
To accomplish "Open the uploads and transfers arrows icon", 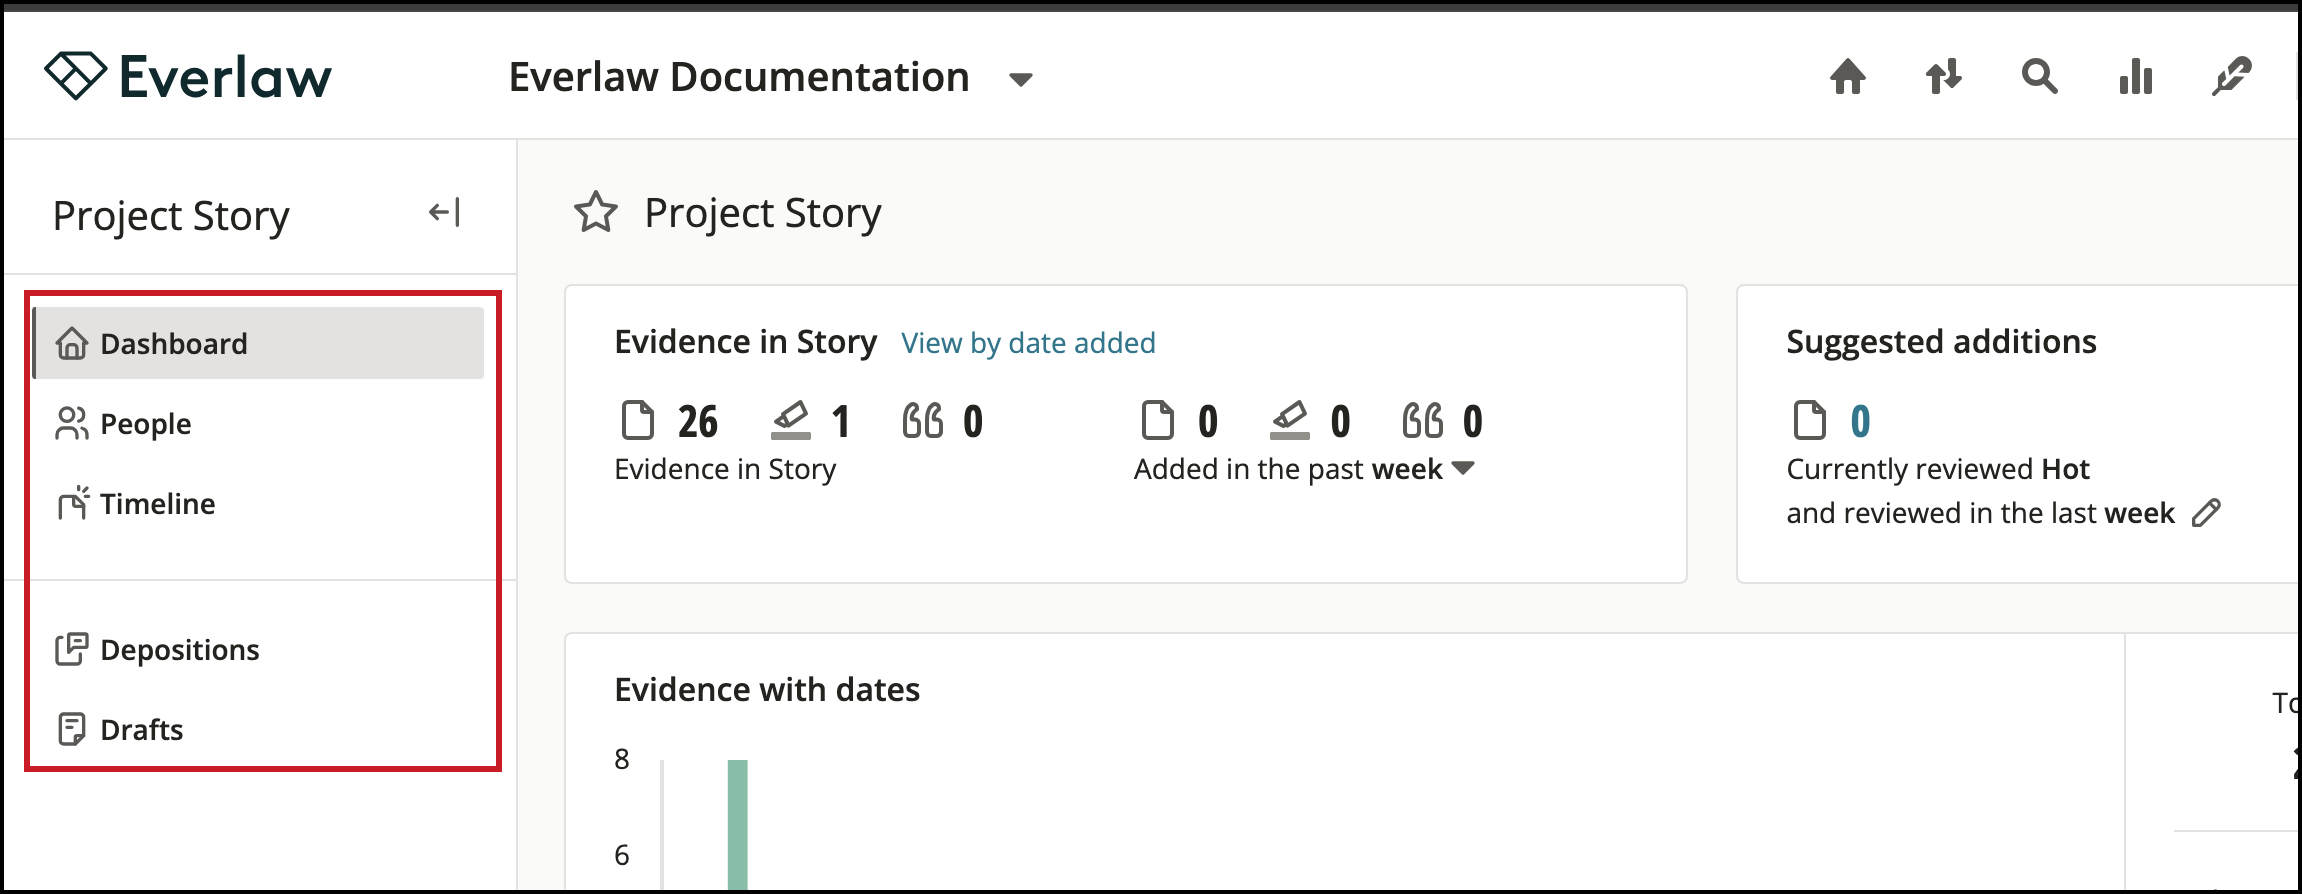I will pos(1943,76).
